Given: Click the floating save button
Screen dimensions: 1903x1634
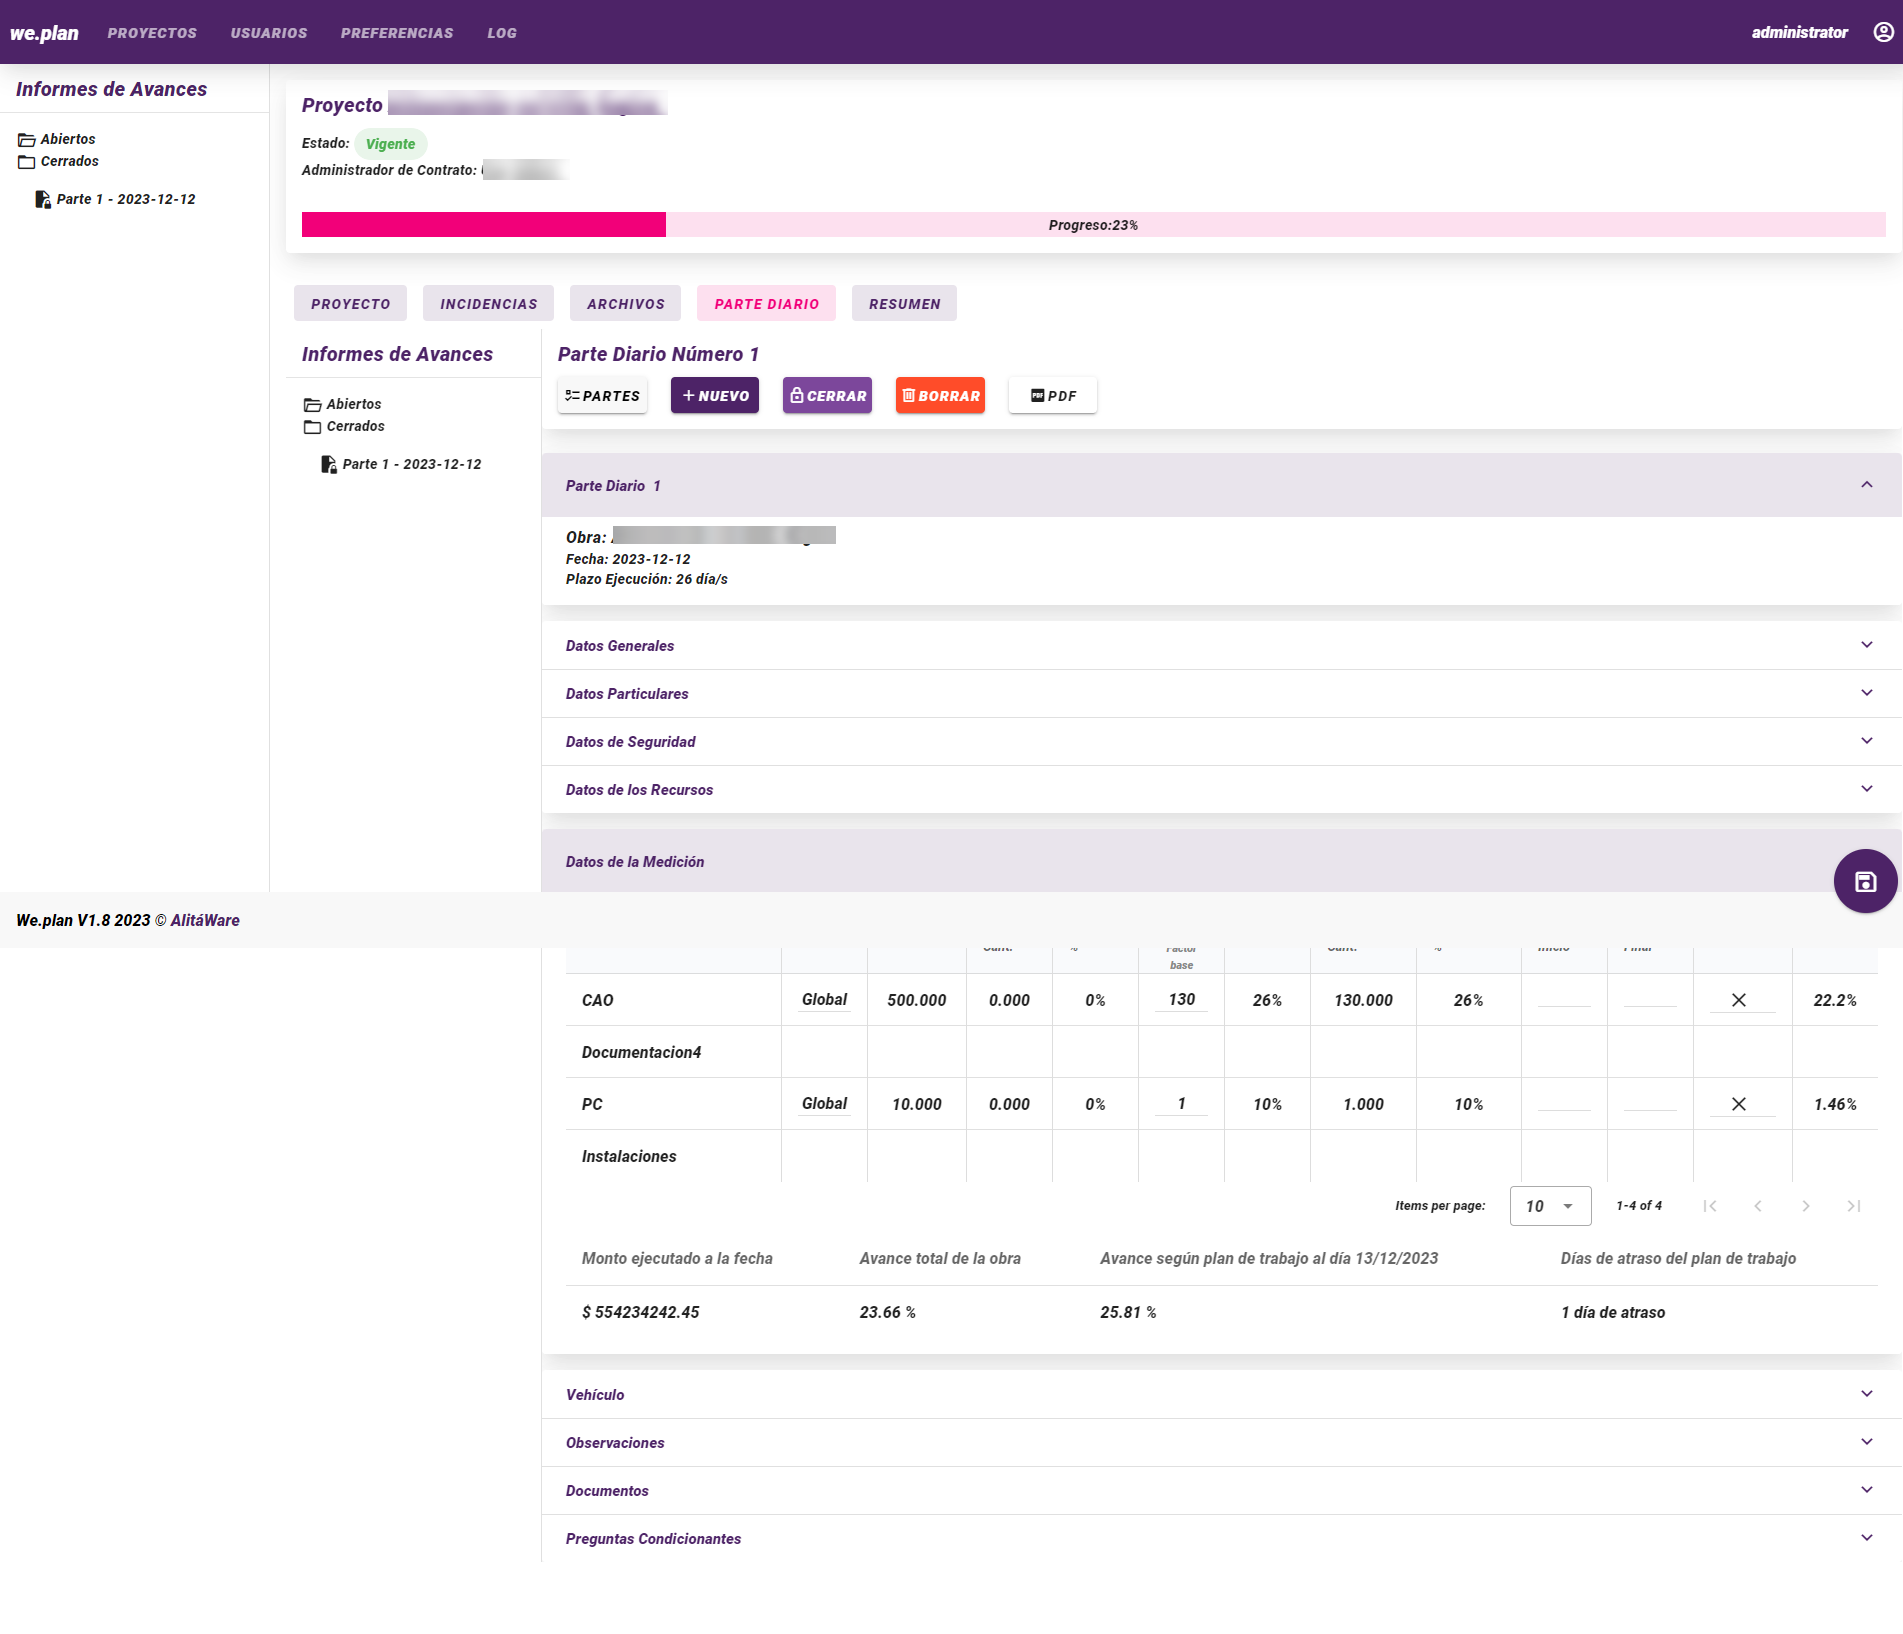Looking at the screenshot, I should [1865, 881].
